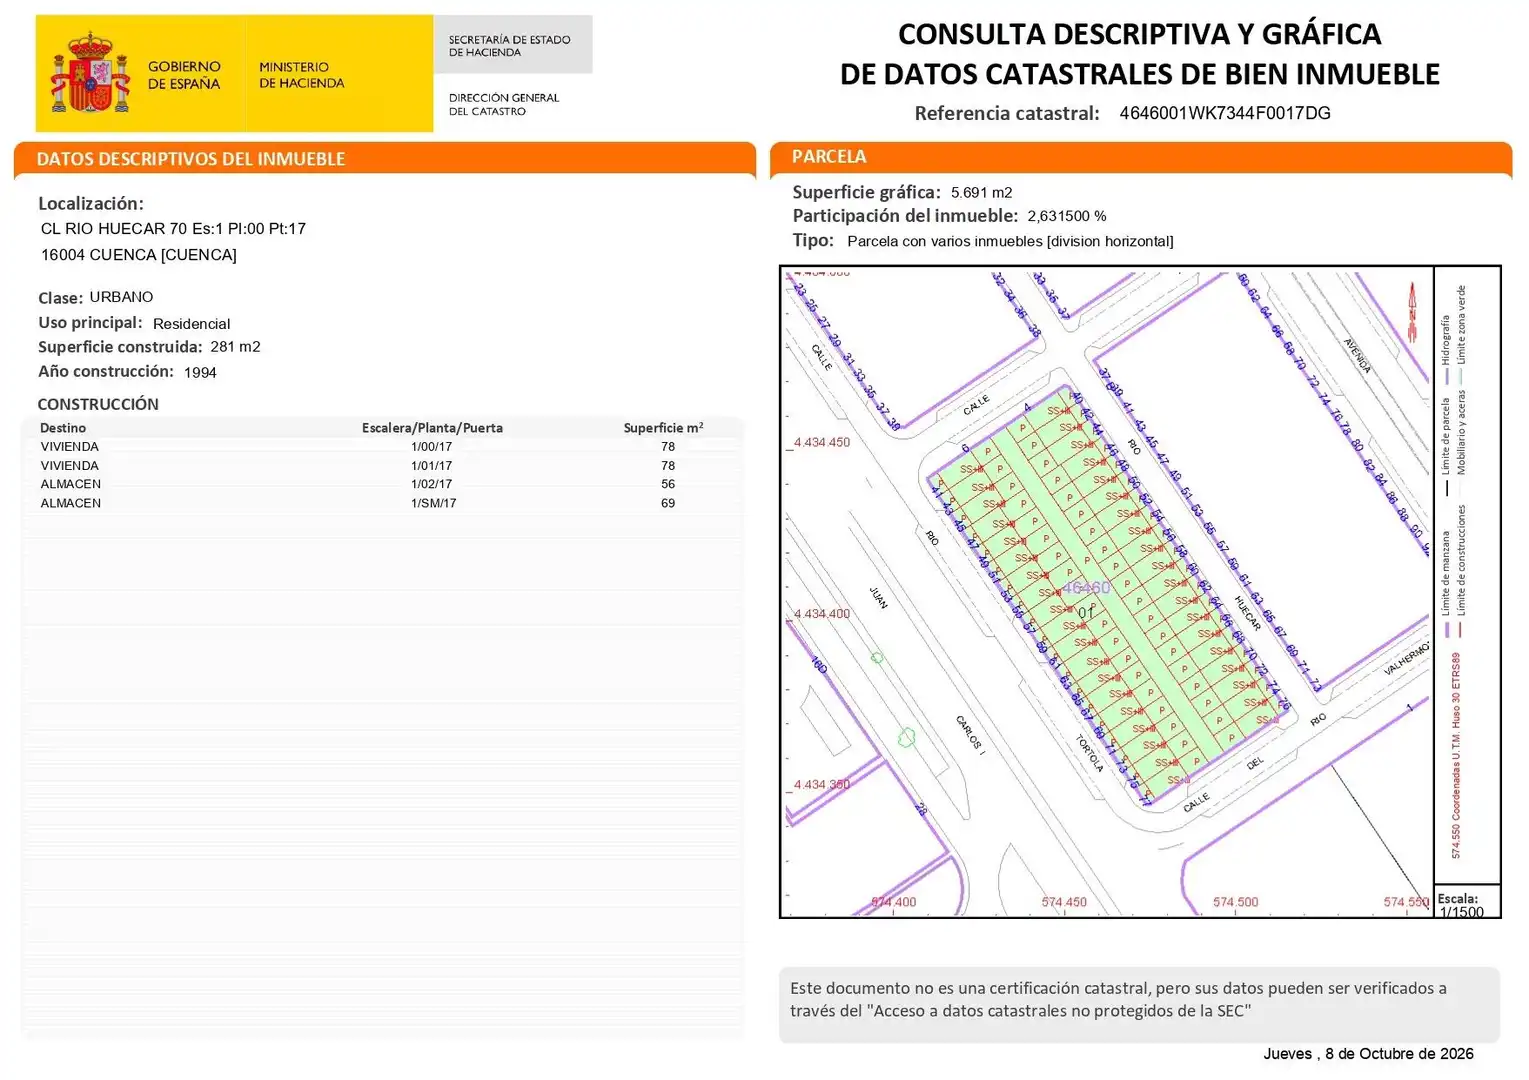Select the text 16004 CUENCA [CUENCA]

[139, 255]
